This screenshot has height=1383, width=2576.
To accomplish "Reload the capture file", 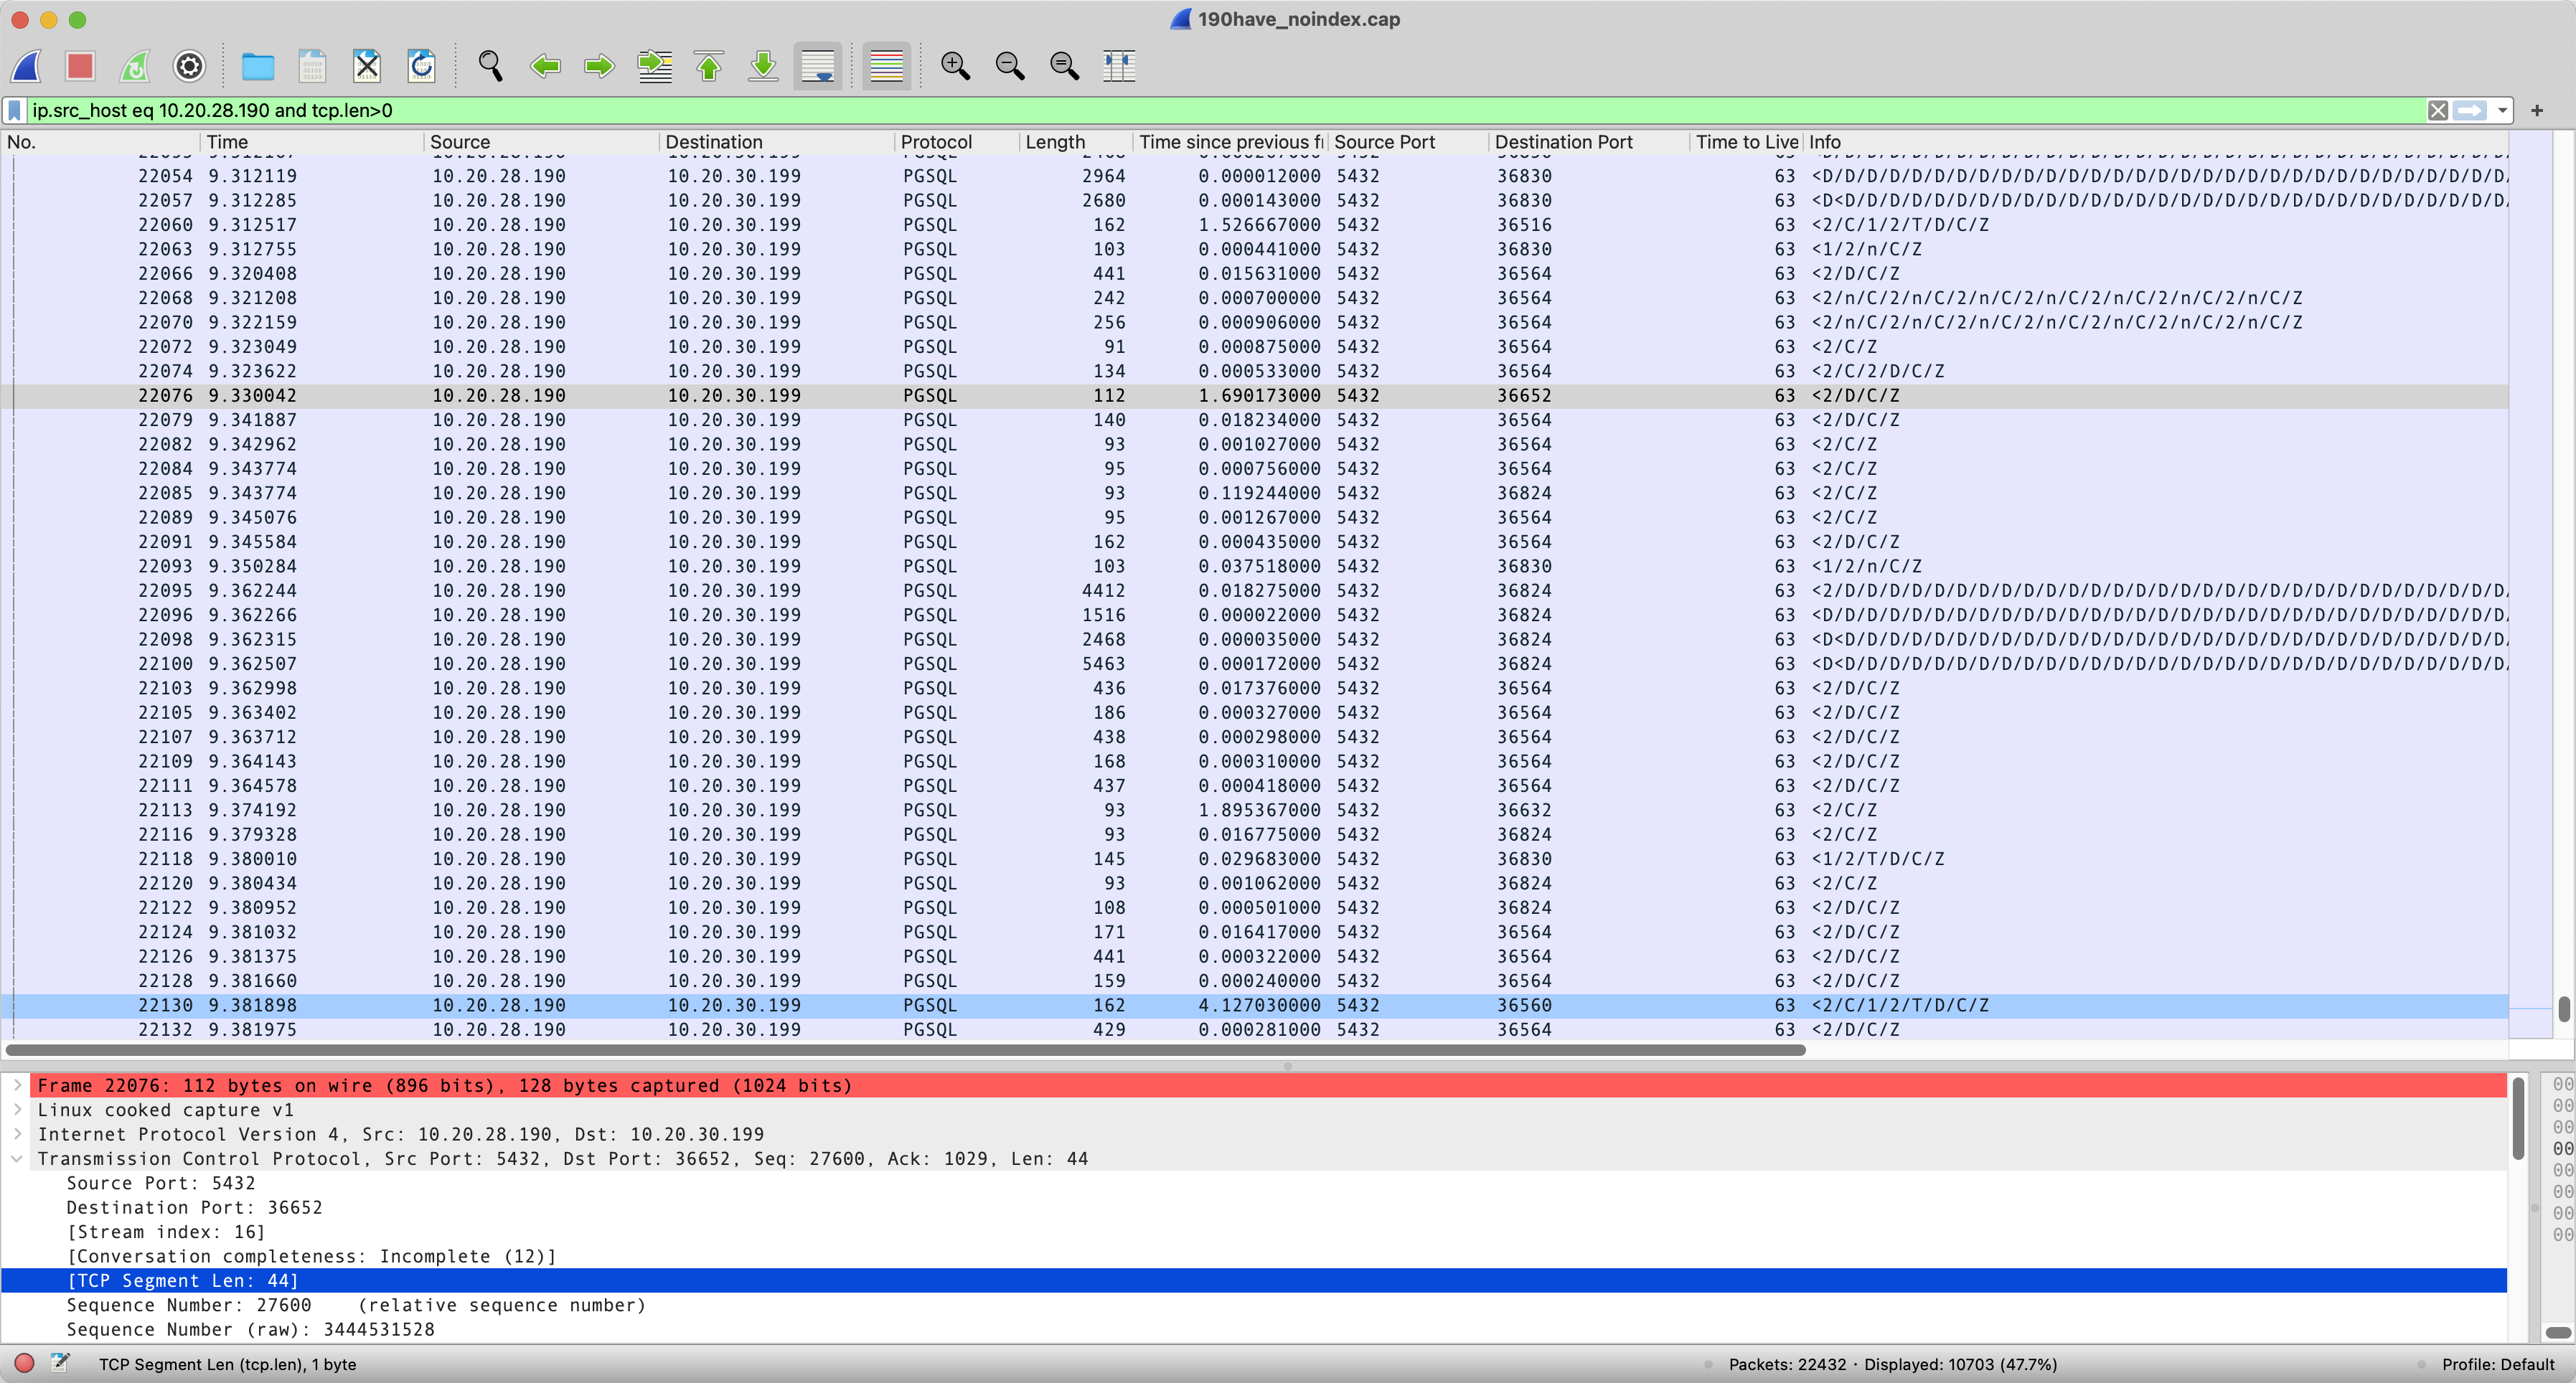I will coord(421,66).
